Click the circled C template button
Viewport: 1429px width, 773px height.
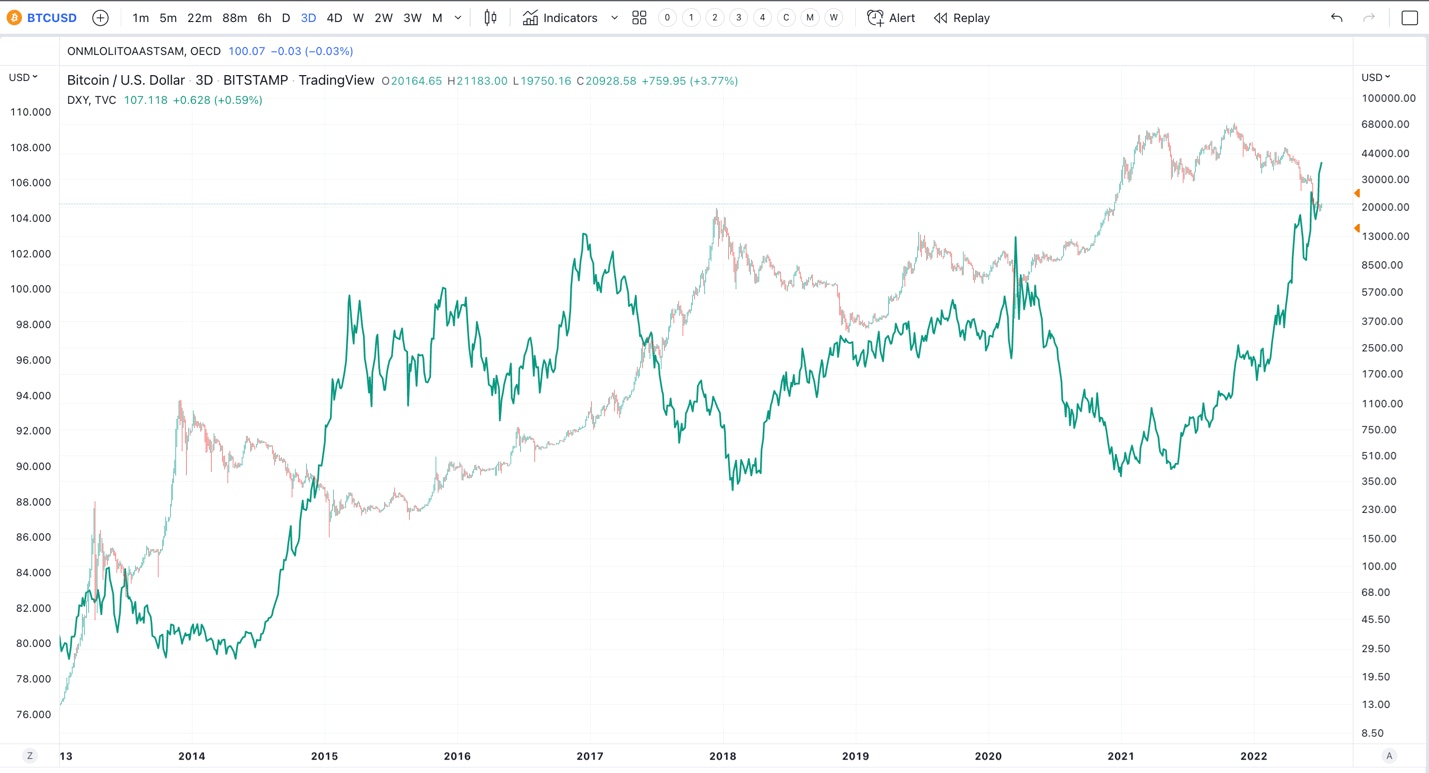coord(786,18)
